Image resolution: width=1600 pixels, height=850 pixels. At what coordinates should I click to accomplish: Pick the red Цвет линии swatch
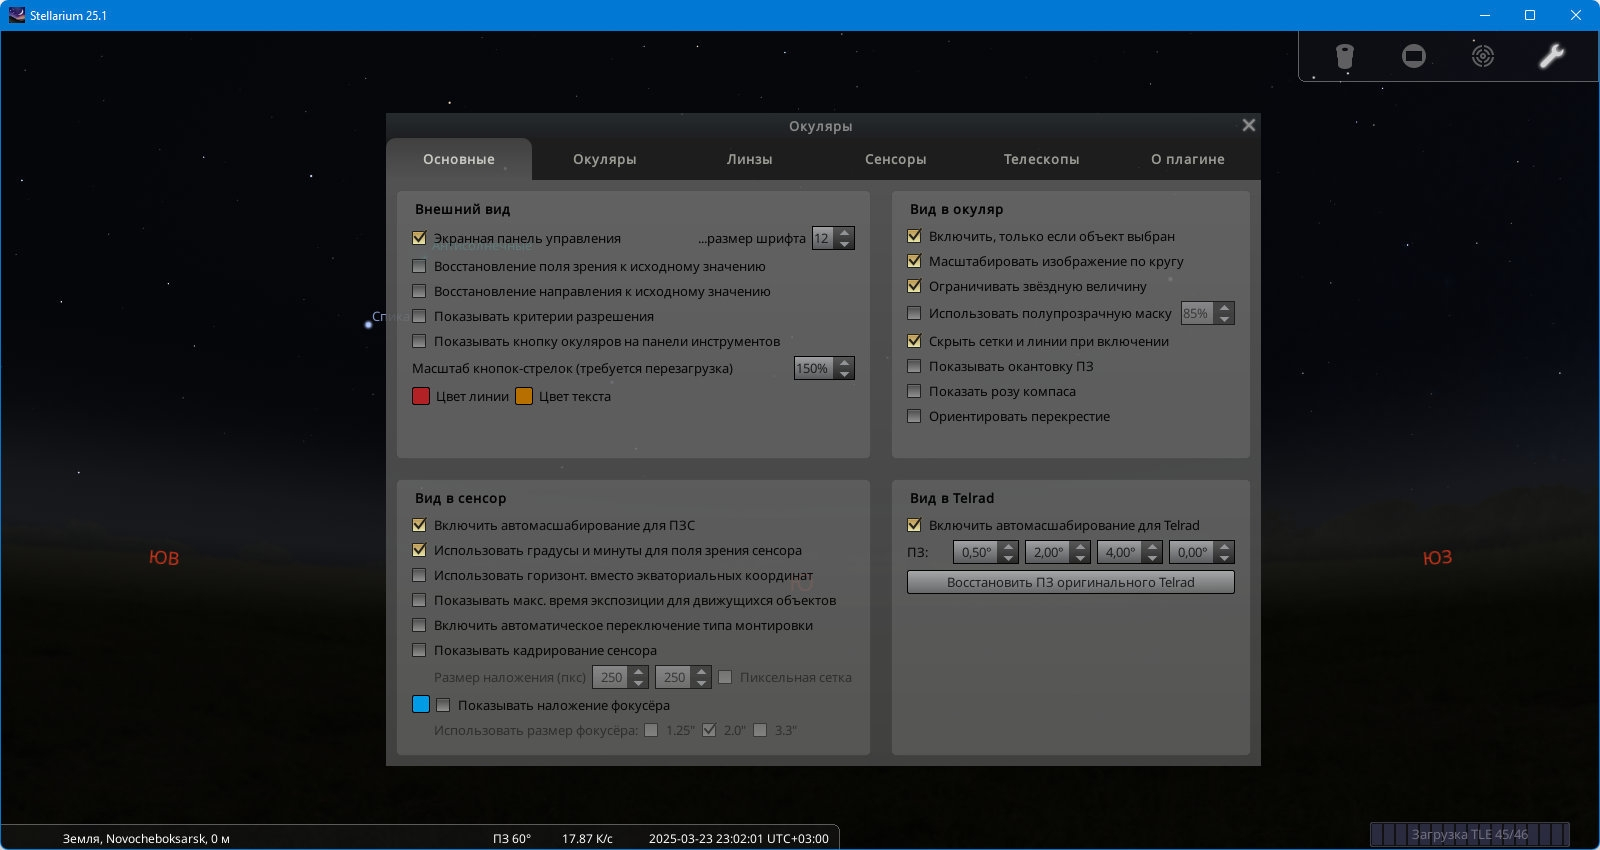(x=421, y=396)
